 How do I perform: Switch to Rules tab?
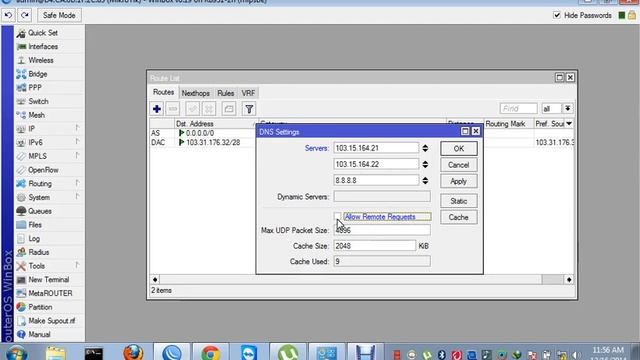(x=225, y=93)
